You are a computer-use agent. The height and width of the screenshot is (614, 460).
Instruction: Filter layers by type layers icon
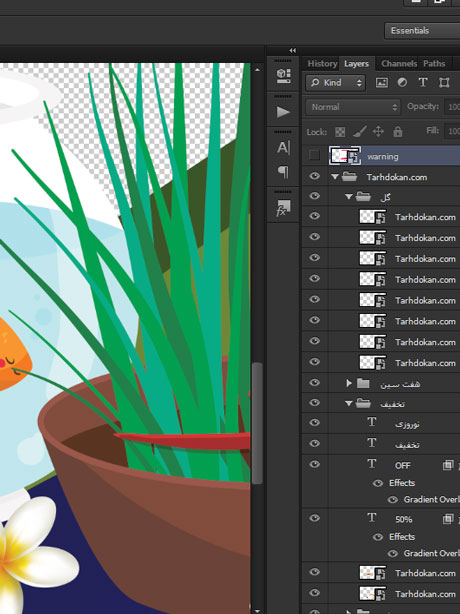[423, 83]
